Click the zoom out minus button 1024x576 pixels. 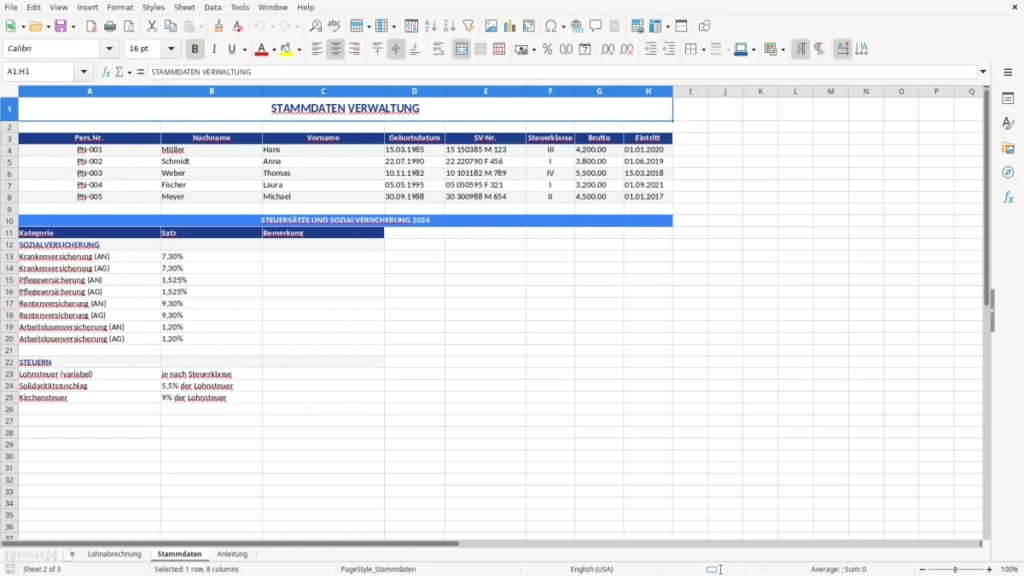[922, 569]
